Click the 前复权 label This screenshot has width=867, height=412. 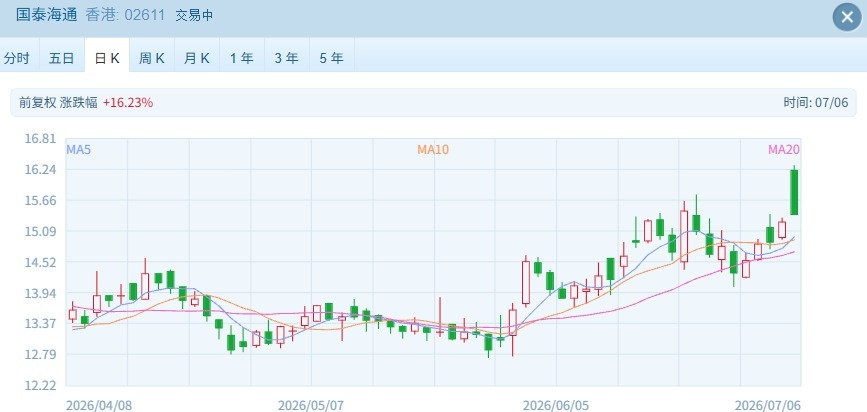pos(38,102)
